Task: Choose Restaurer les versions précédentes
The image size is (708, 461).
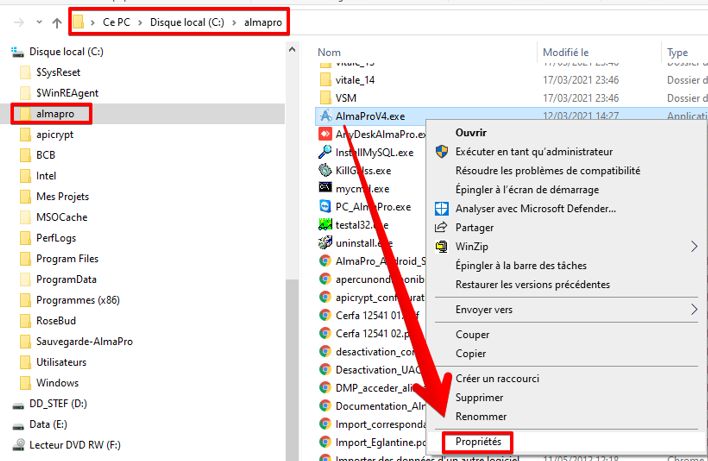Action: click(532, 284)
